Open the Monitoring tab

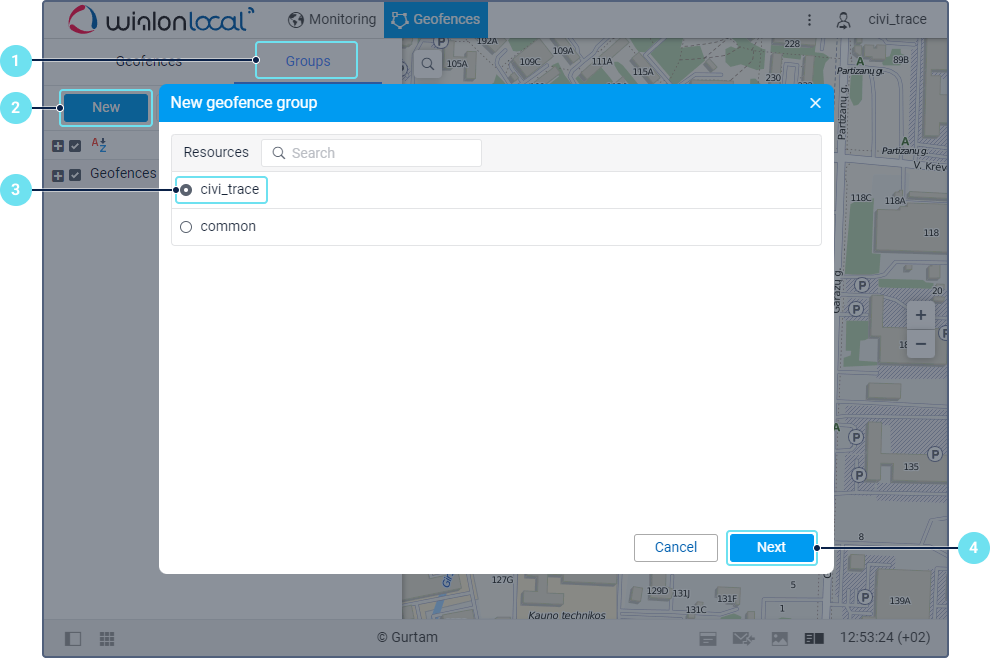[x=332, y=20]
